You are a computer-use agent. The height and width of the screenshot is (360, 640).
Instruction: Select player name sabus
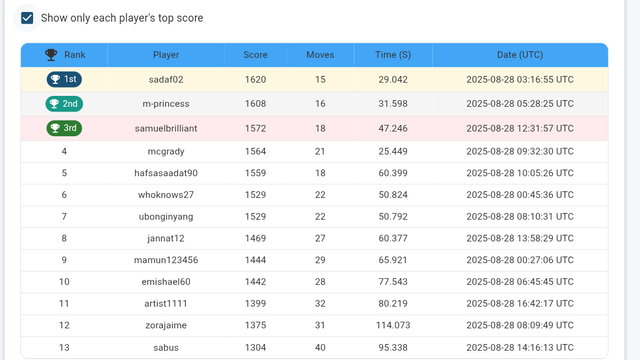[166, 348]
